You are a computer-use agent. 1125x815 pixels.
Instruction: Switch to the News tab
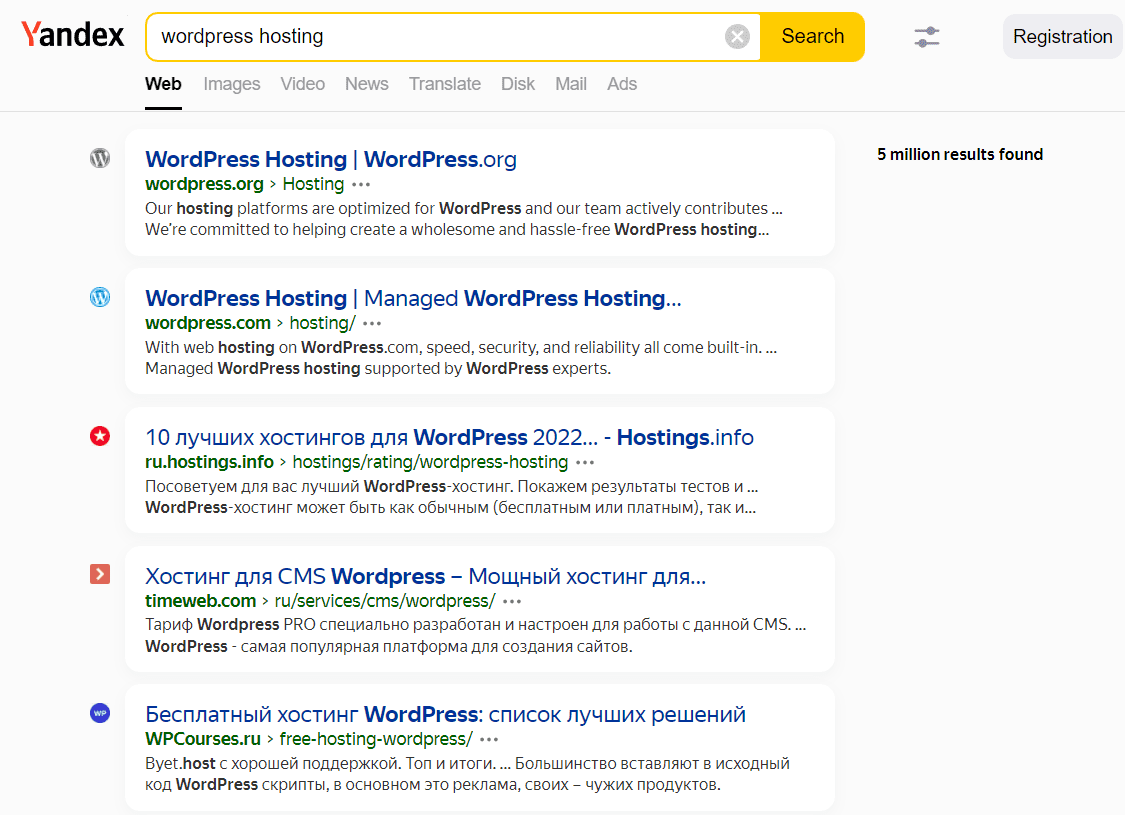tap(367, 84)
